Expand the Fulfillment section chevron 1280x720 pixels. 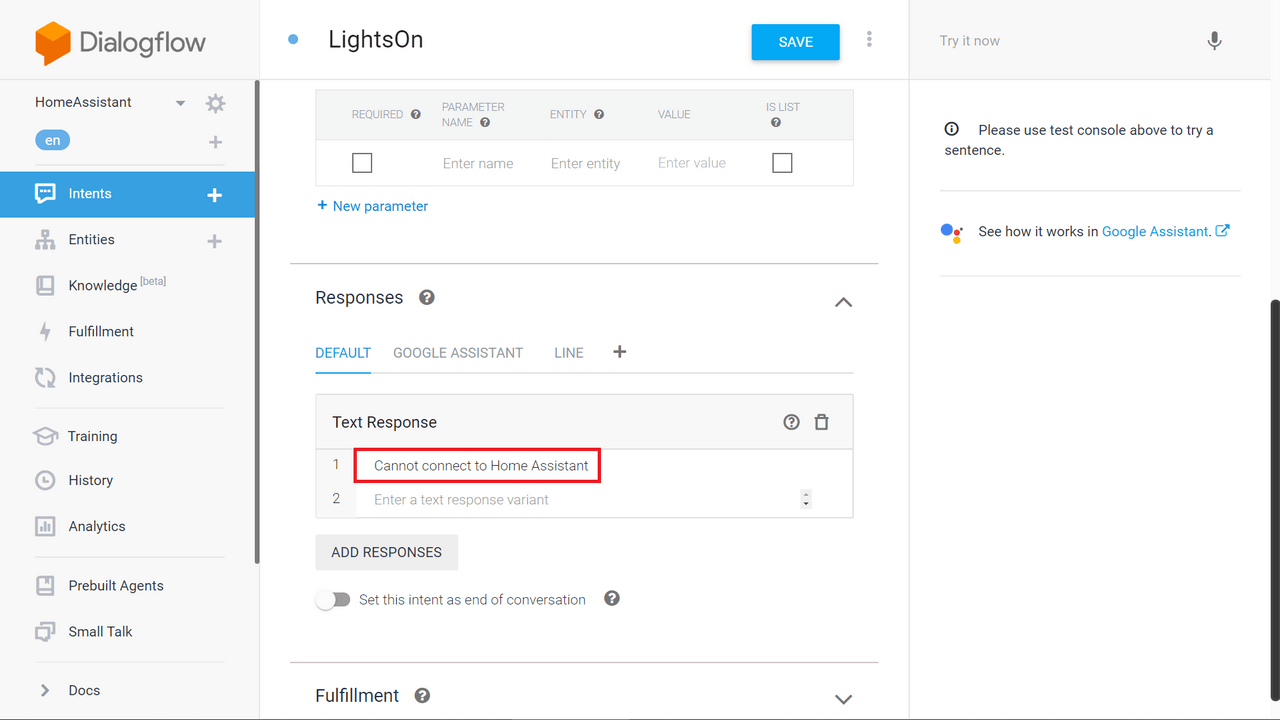click(844, 700)
